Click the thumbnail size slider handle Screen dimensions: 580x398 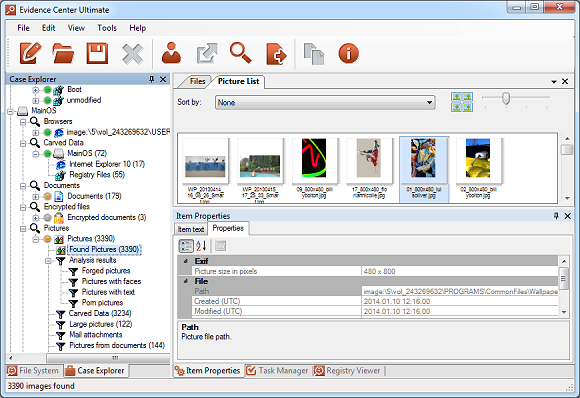click(x=506, y=98)
